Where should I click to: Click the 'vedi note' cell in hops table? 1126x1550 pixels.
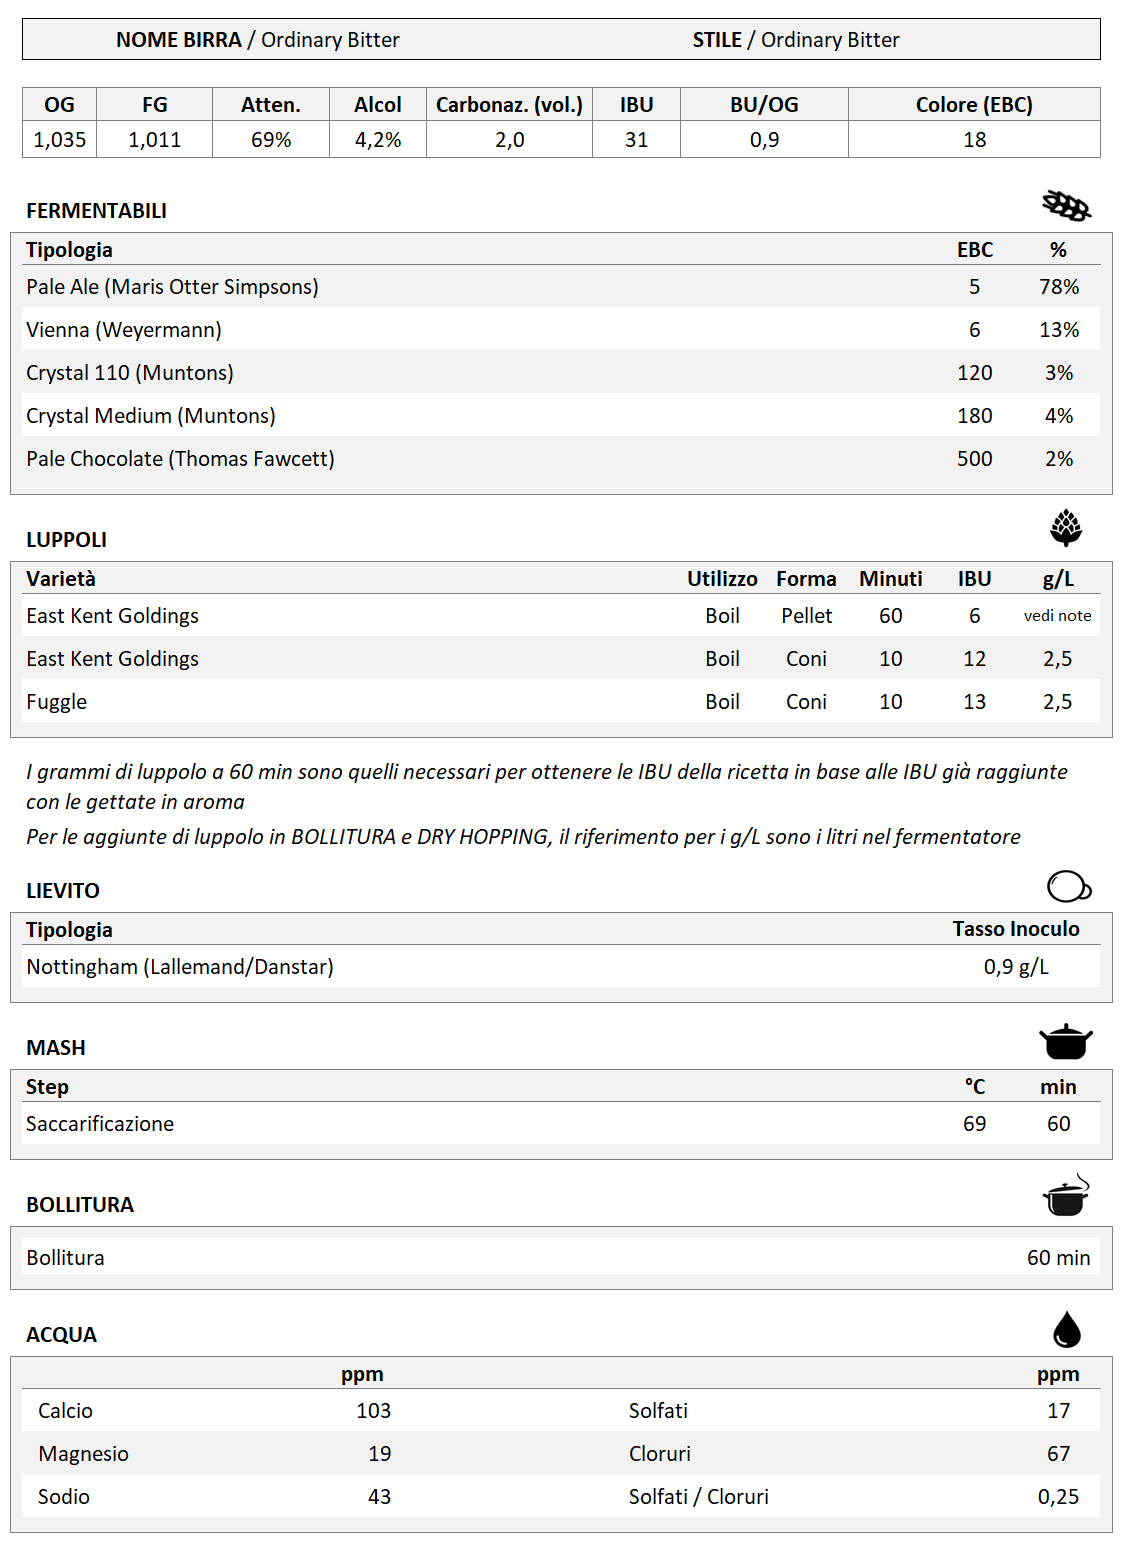click(x=1057, y=616)
